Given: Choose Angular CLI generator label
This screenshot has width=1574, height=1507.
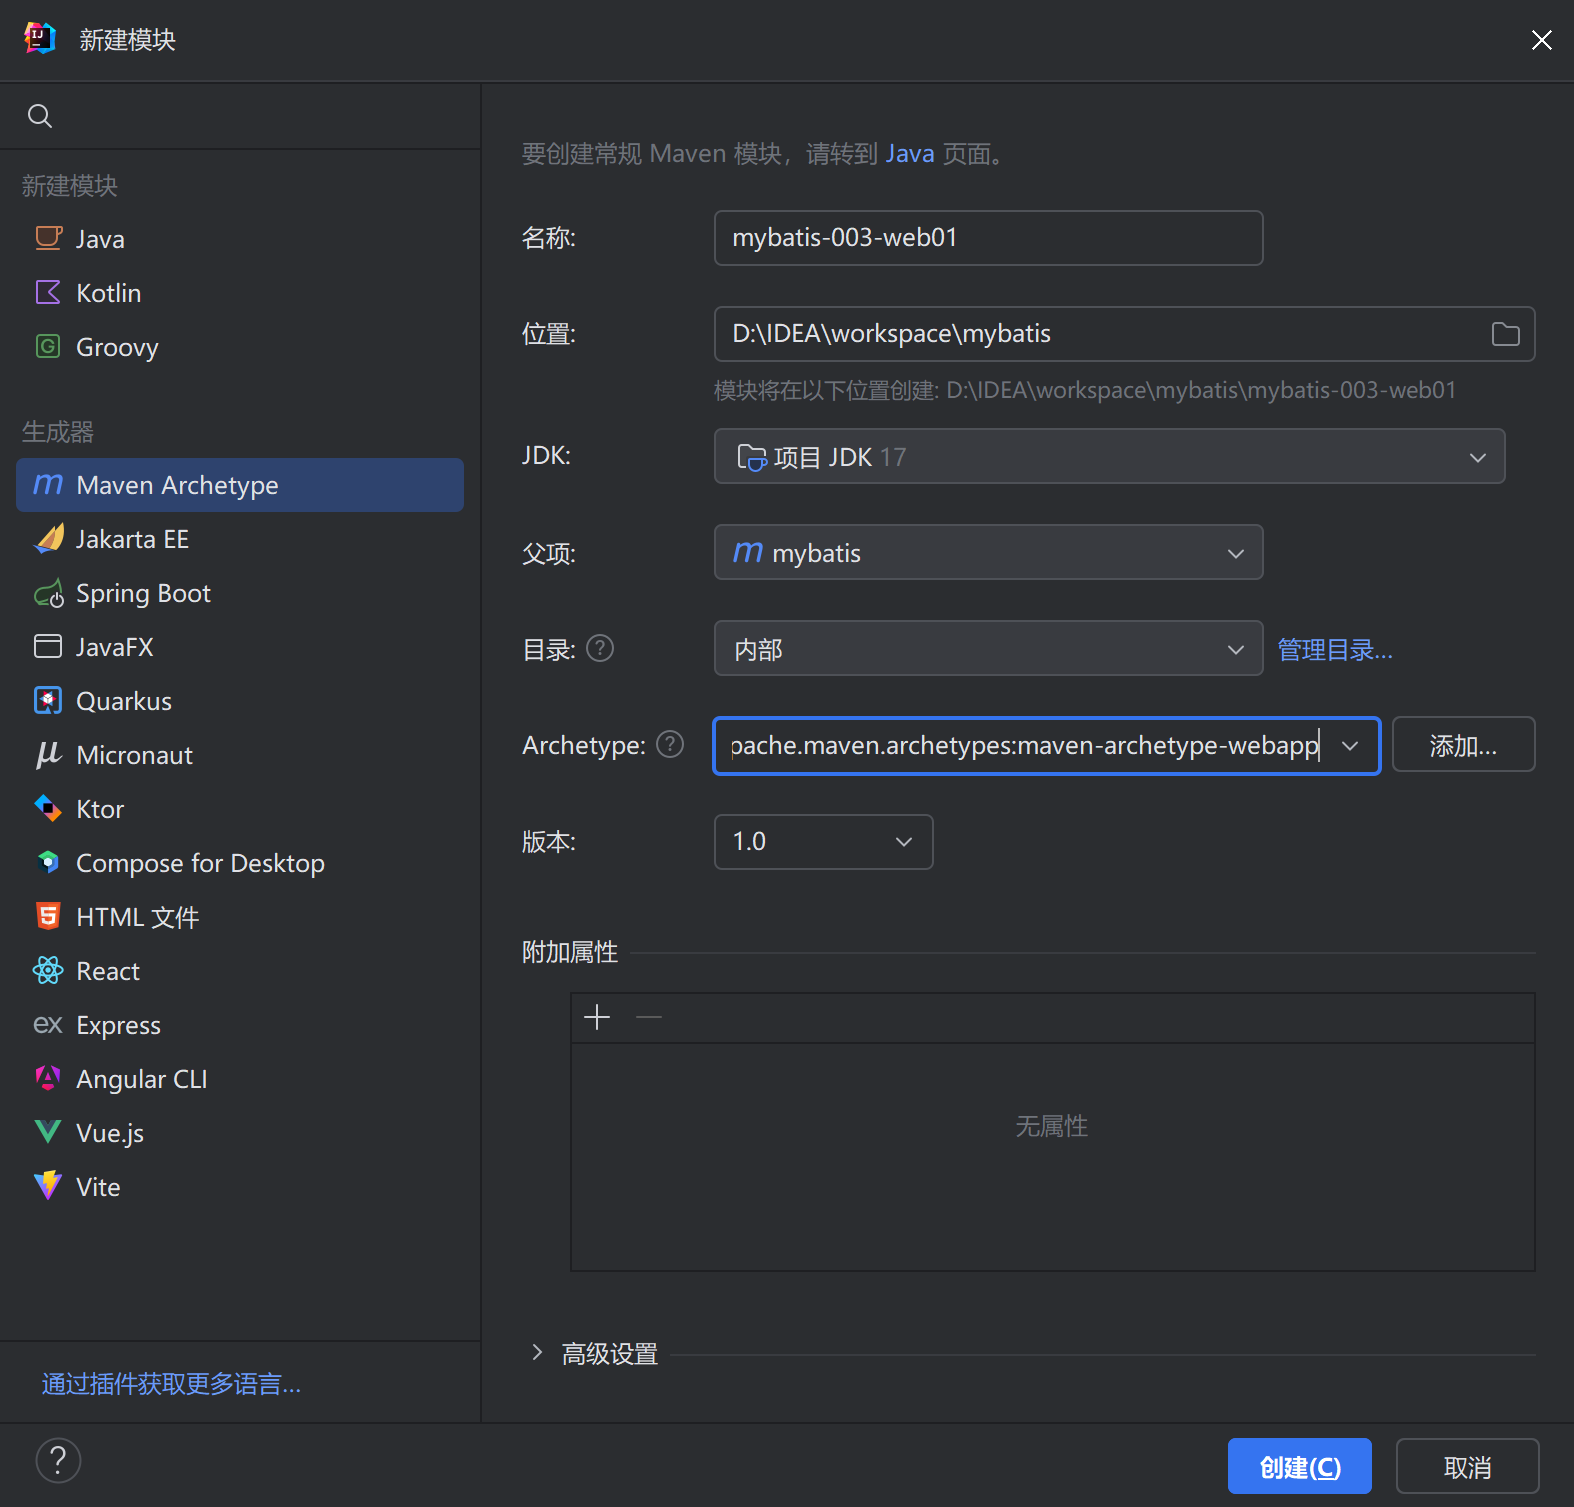Looking at the screenshot, I should (142, 1079).
